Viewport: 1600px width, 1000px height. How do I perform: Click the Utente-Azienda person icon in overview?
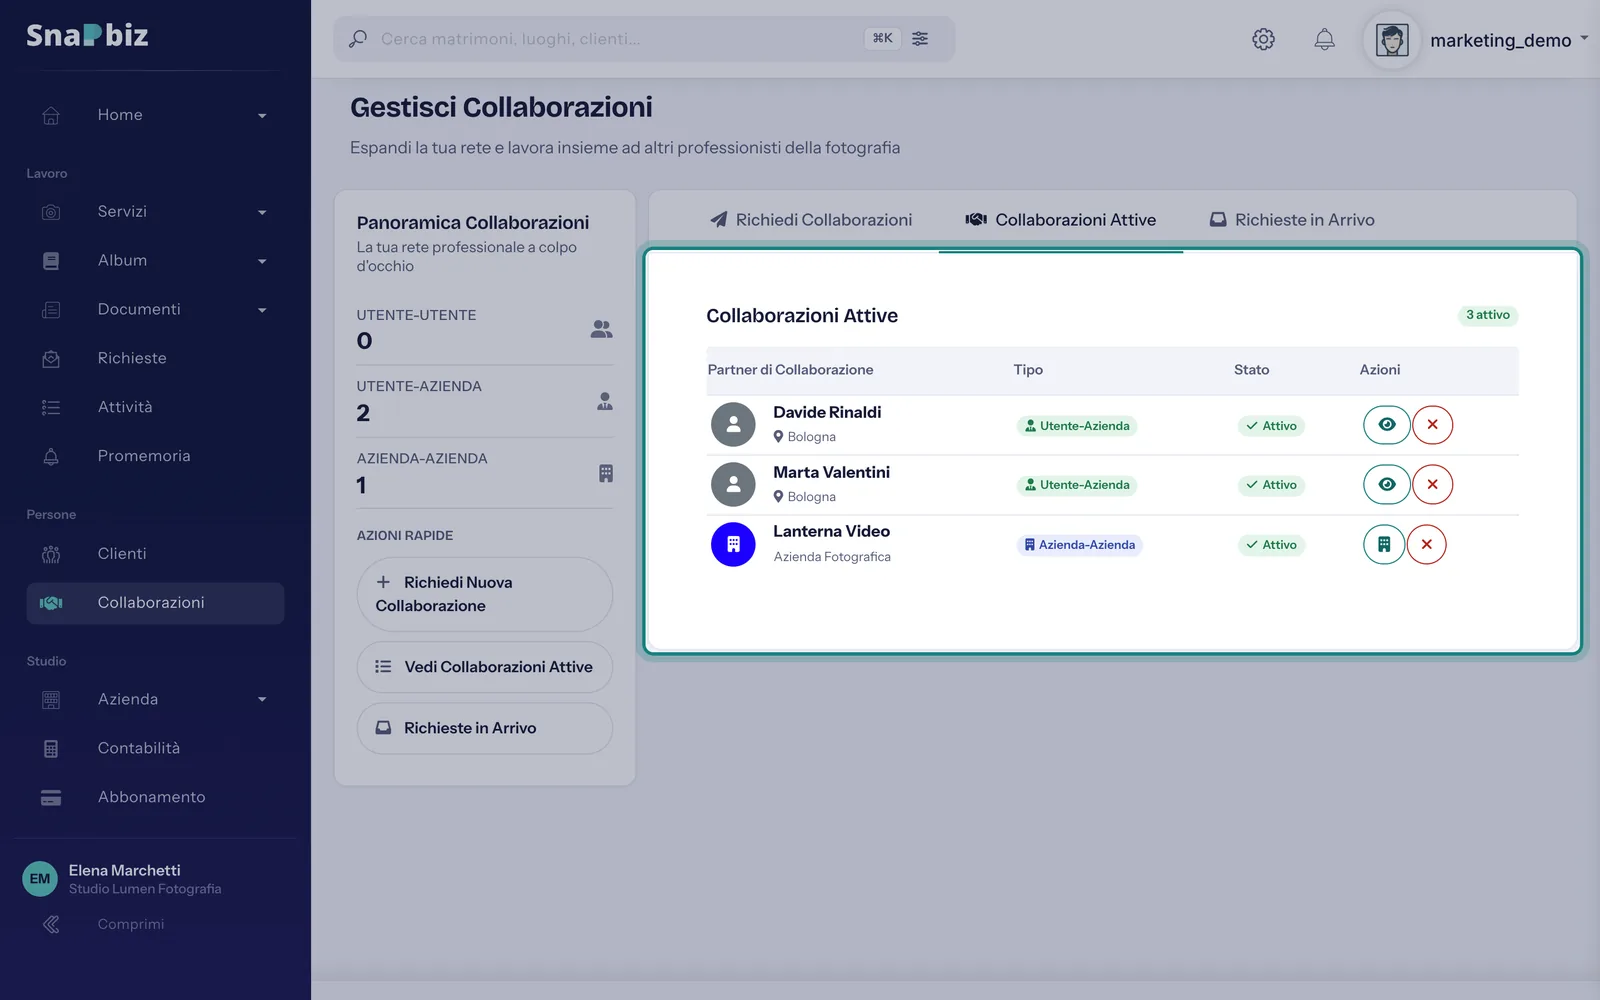pyautogui.click(x=605, y=401)
